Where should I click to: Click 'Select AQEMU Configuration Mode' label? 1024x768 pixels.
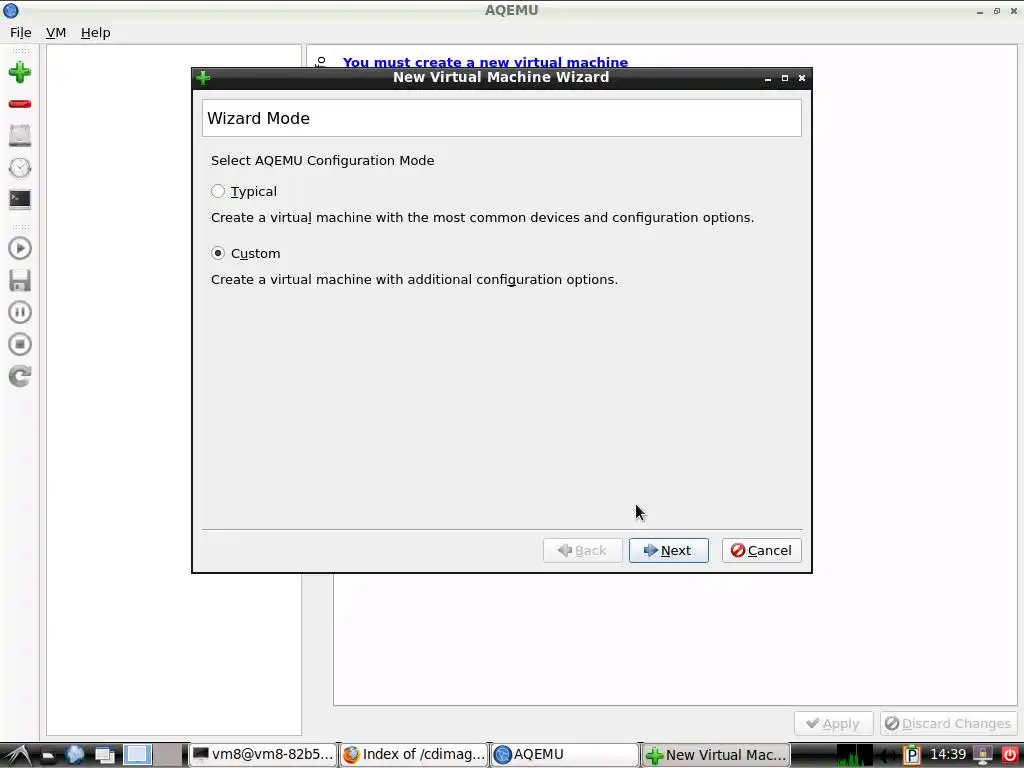click(323, 161)
